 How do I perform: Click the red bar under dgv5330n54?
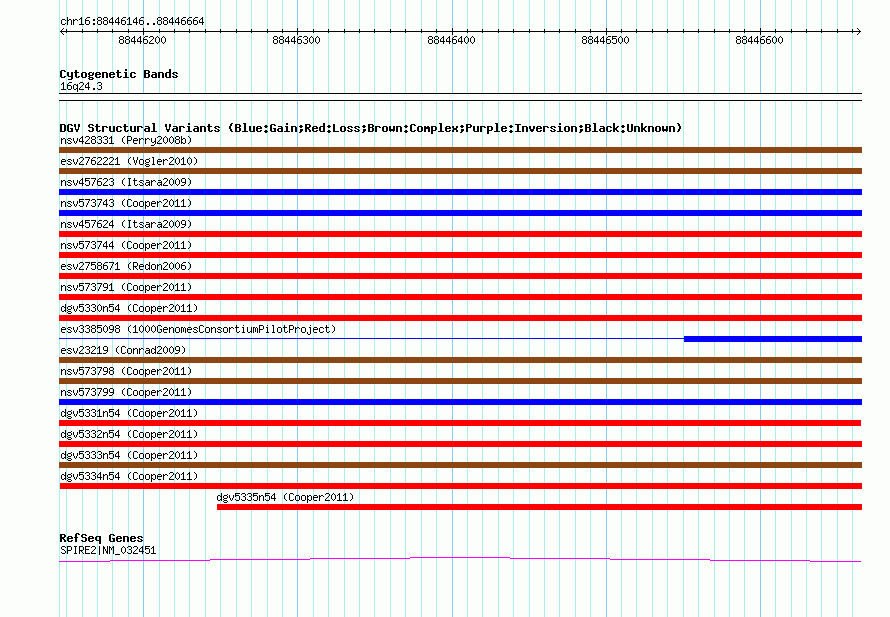click(x=460, y=318)
